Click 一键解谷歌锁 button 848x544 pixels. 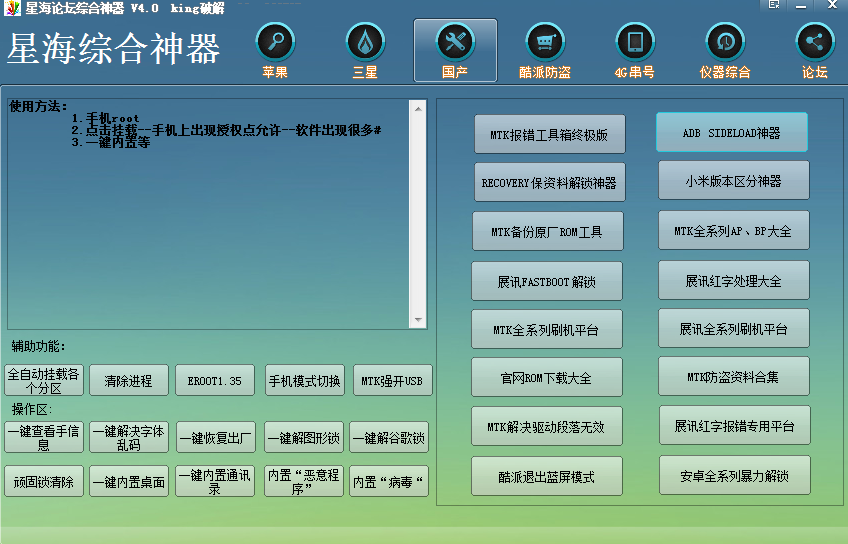click(x=389, y=437)
